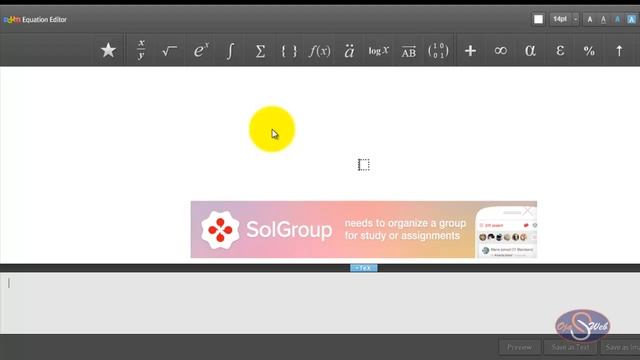
Task: Click into the TeX input text area
Action: coord(320,303)
